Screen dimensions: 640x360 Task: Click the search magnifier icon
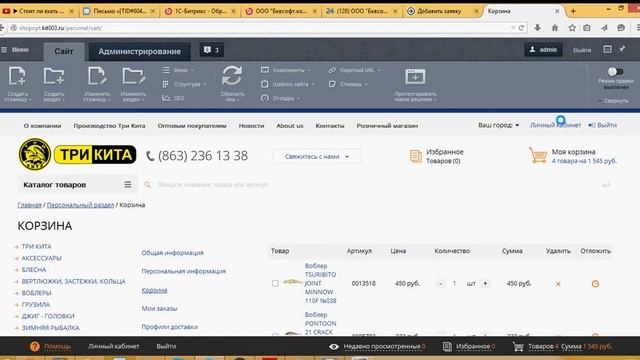(x=148, y=185)
